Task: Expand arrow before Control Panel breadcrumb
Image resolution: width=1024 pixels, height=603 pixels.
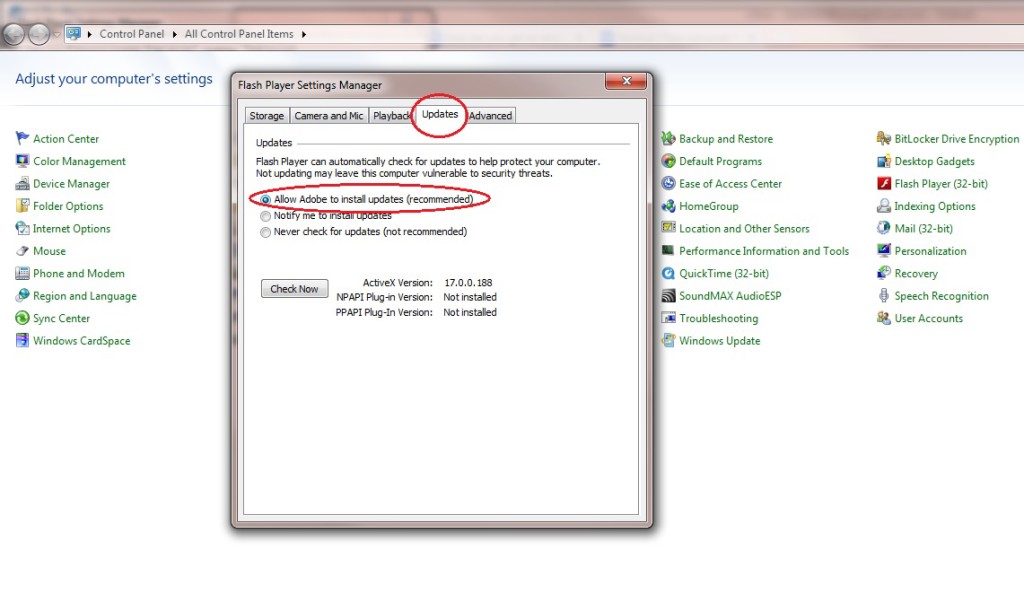Action: coord(89,34)
